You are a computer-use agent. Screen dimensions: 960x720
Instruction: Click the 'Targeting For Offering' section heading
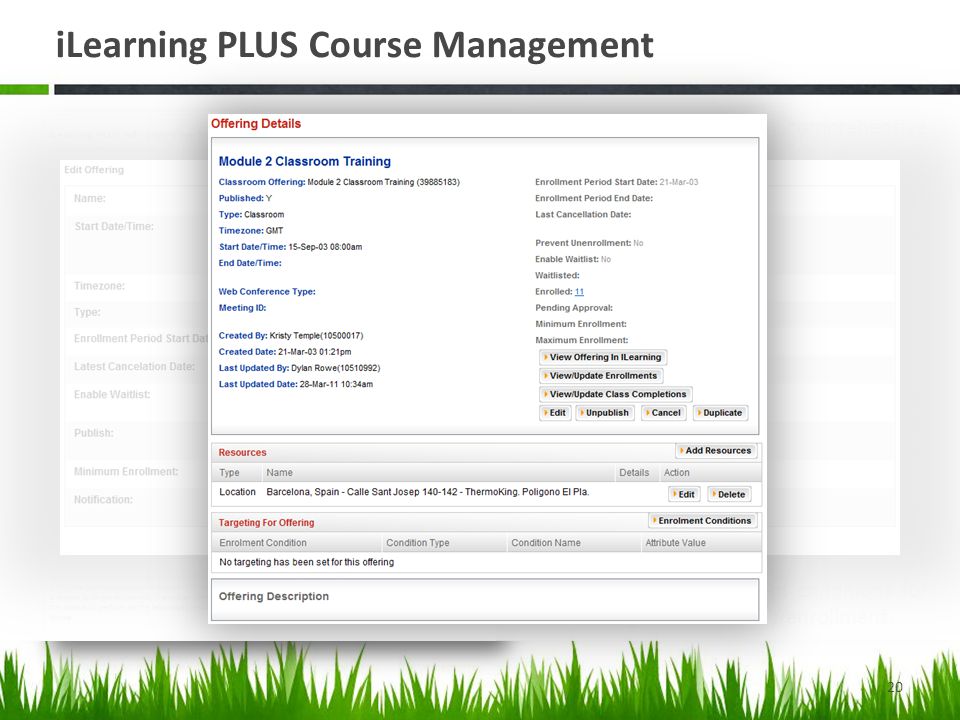click(266, 522)
